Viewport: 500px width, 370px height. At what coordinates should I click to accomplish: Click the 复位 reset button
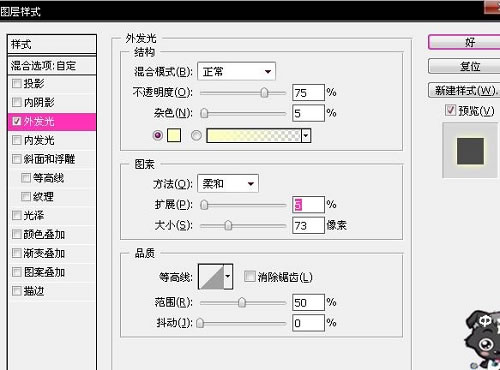(464, 66)
